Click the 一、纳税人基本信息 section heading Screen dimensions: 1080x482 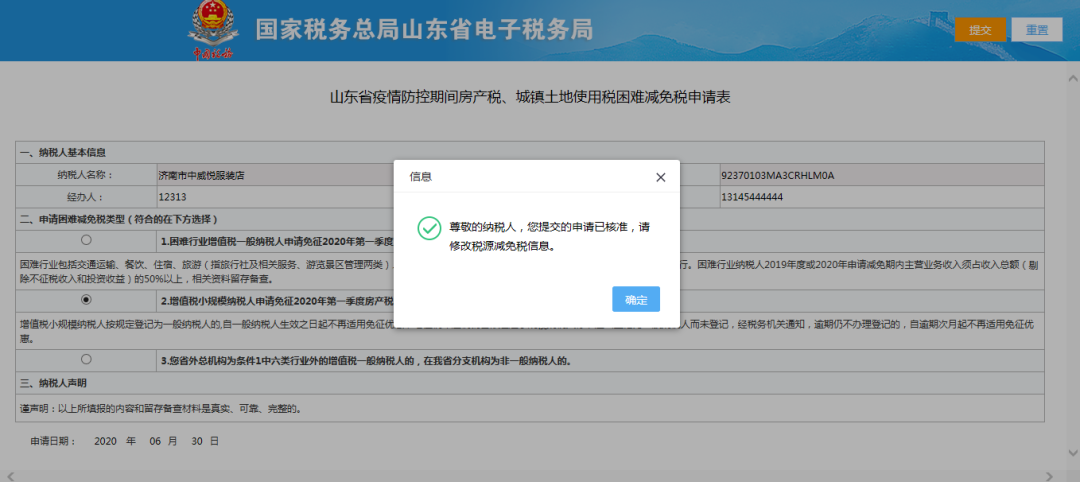63,153
